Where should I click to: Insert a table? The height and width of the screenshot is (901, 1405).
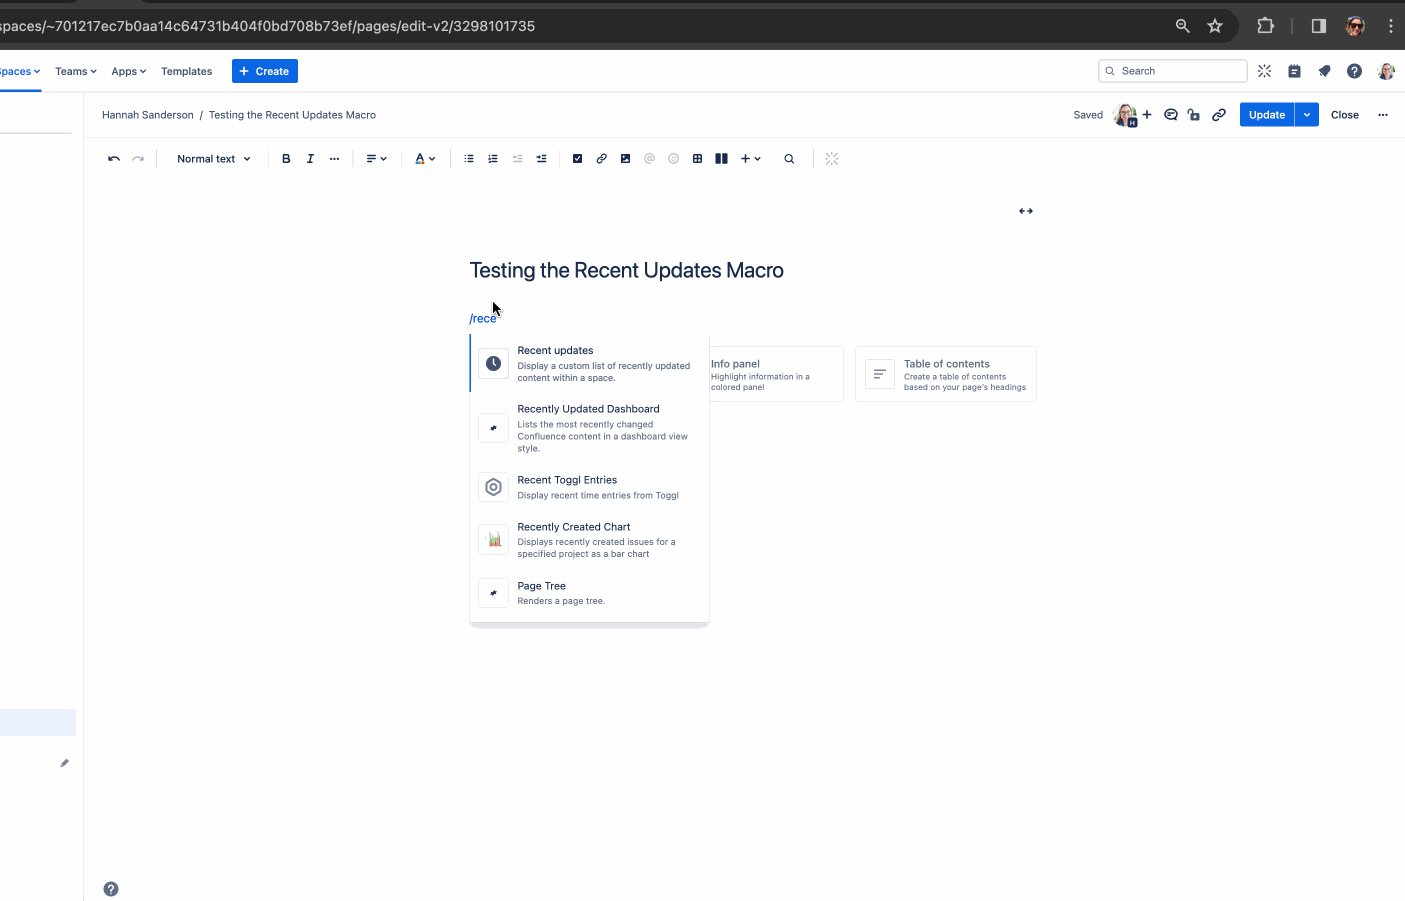[697, 159]
